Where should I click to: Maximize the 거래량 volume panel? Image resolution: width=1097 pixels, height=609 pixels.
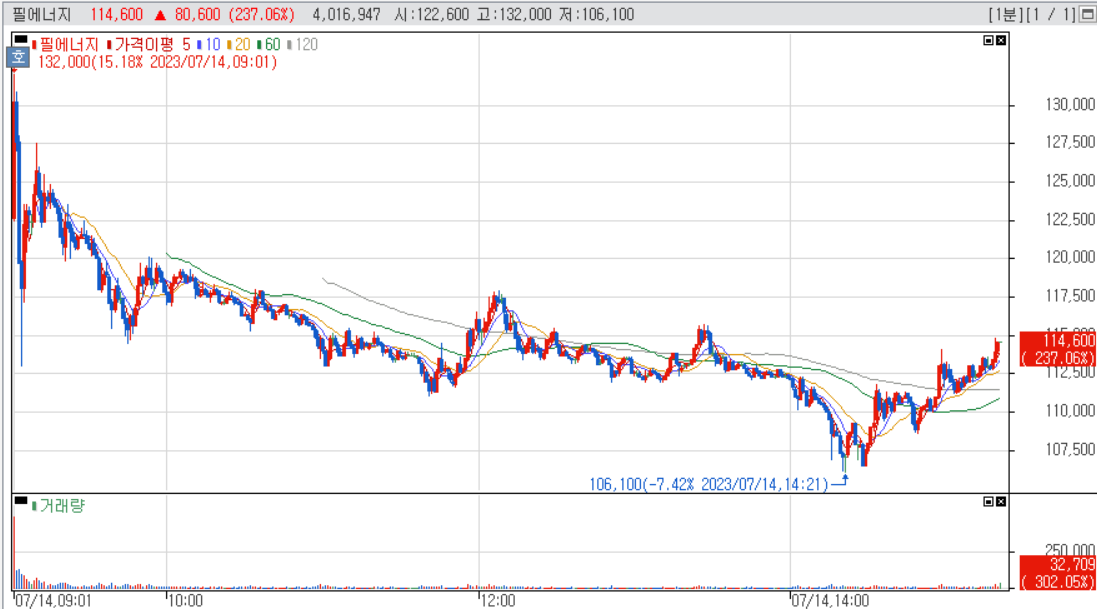(x=989, y=501)
